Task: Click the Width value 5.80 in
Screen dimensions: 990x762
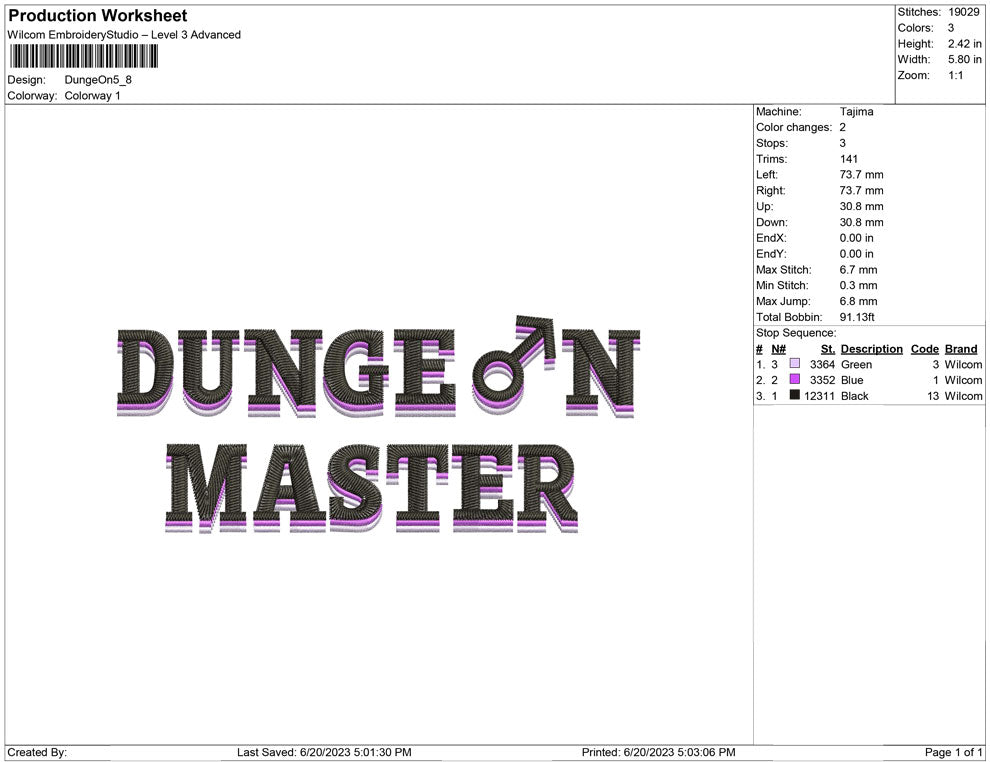Action: coord(964,59)
